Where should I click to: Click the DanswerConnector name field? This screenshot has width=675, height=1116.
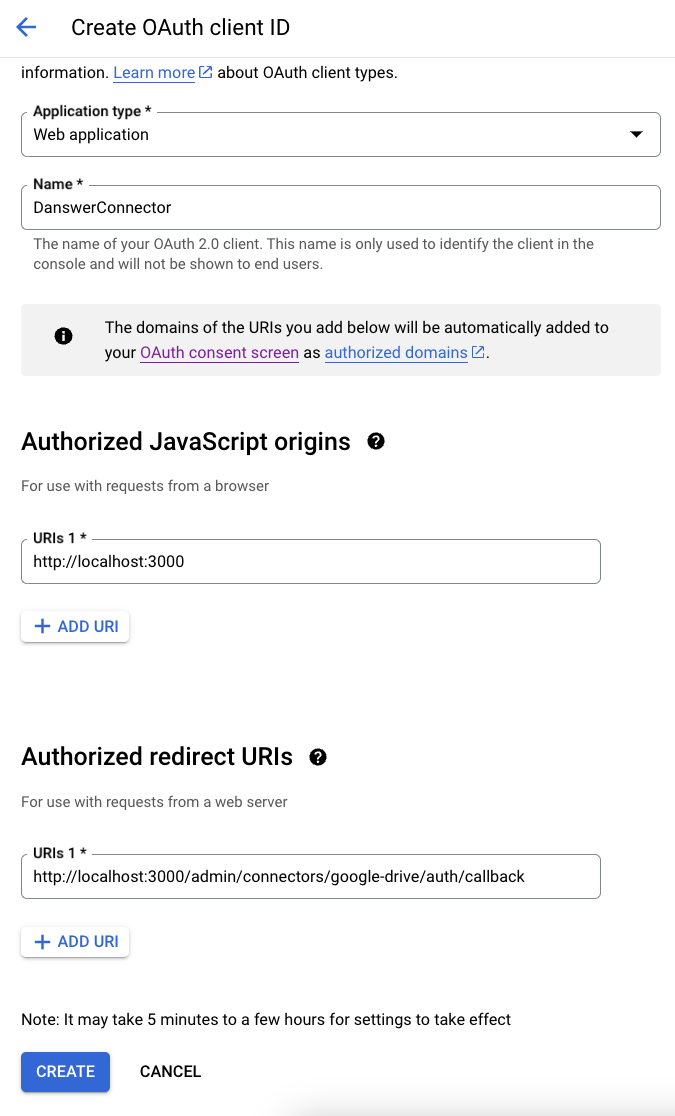pyautogui.click(x=340, y=207)
